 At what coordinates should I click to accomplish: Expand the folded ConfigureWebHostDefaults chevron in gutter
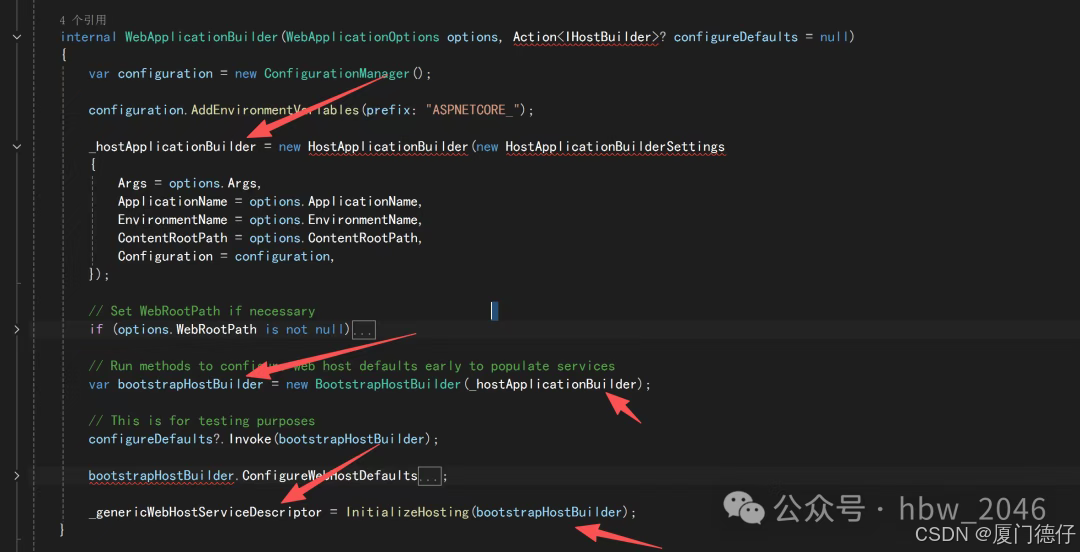[17, 476]
